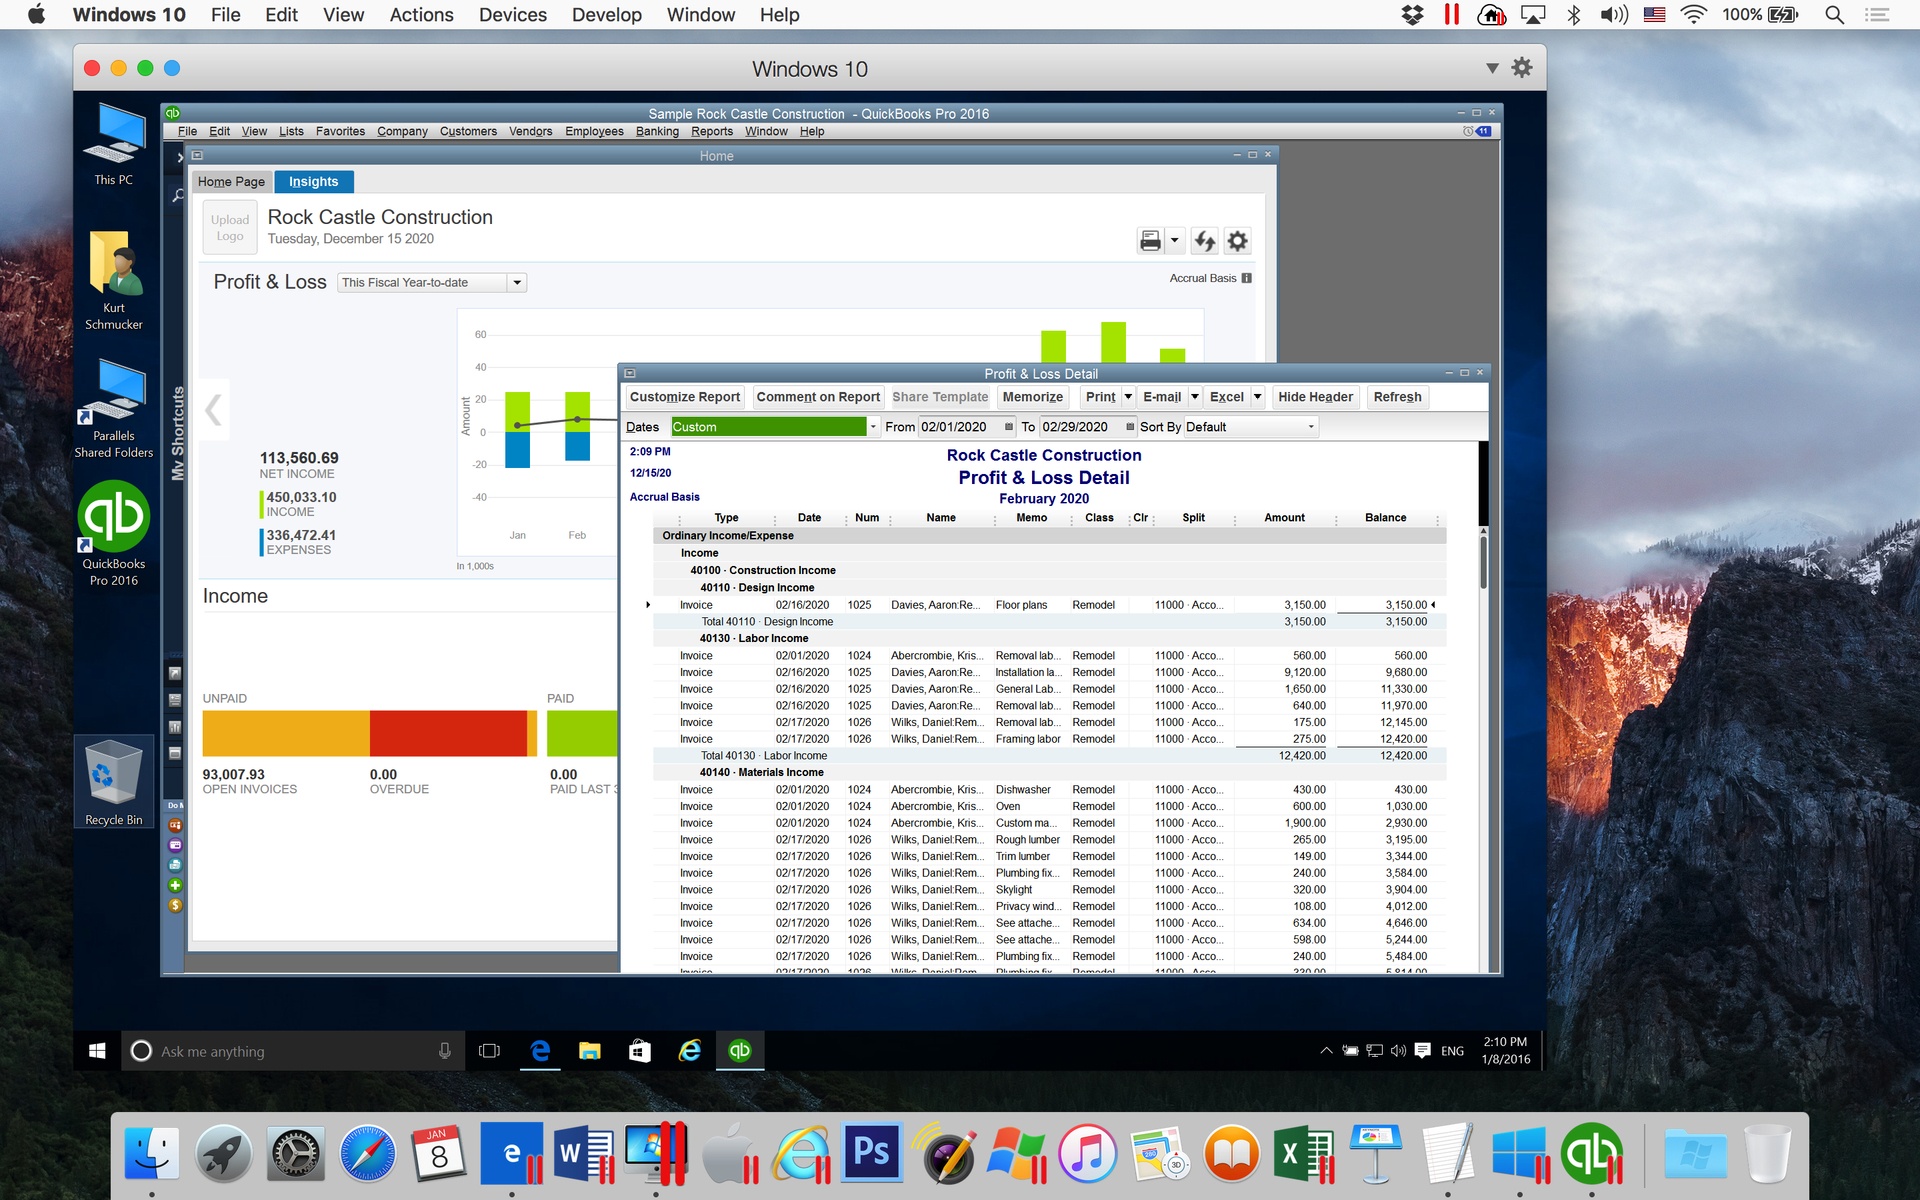Click the Memorize button
Image resolution: width=1920 pixels, height=1200 pixels.
[1032, 397]
